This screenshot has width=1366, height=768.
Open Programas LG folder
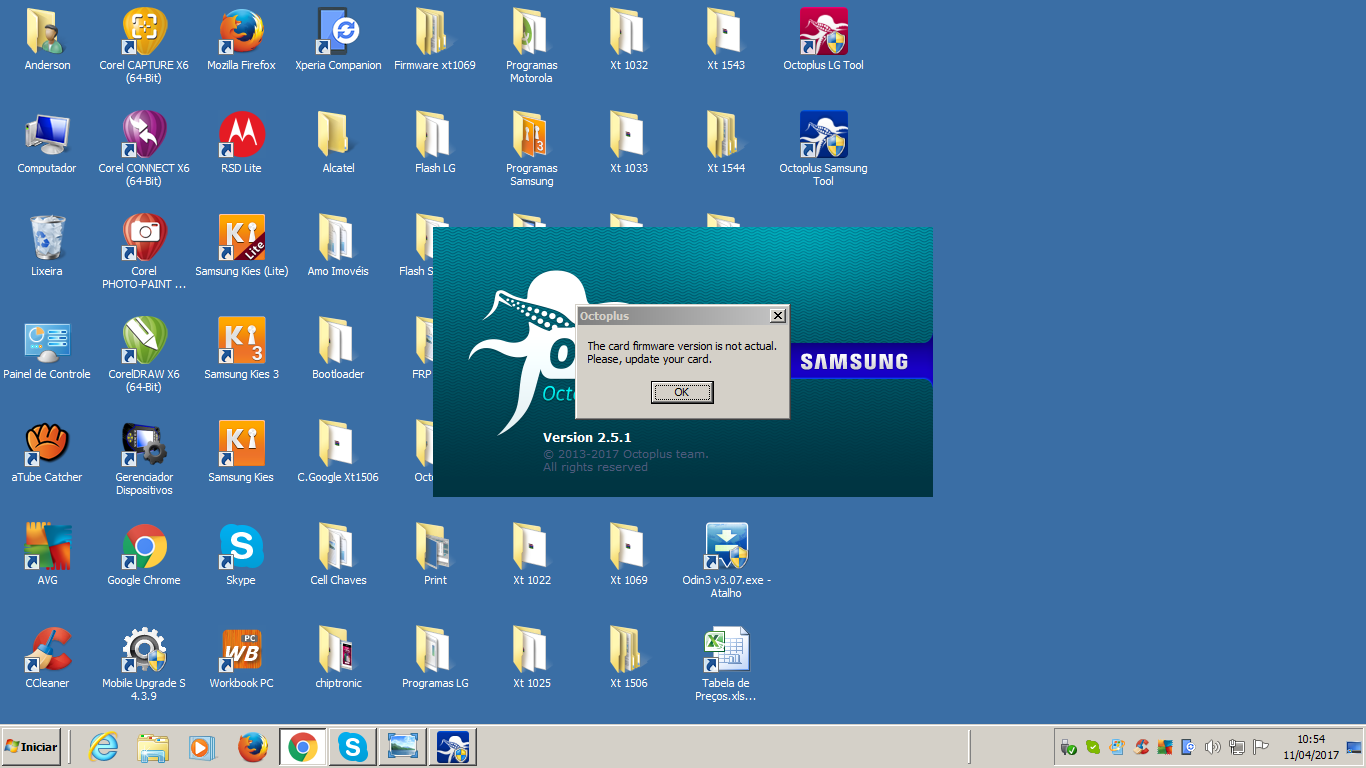click(x=435, y=658)
